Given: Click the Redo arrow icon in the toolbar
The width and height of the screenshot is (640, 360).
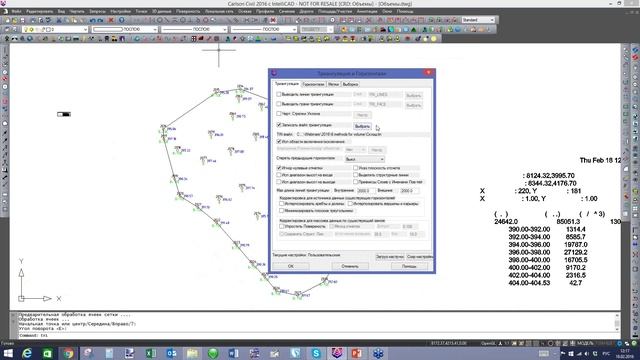Looking at the screenshot, I should 100,20.
